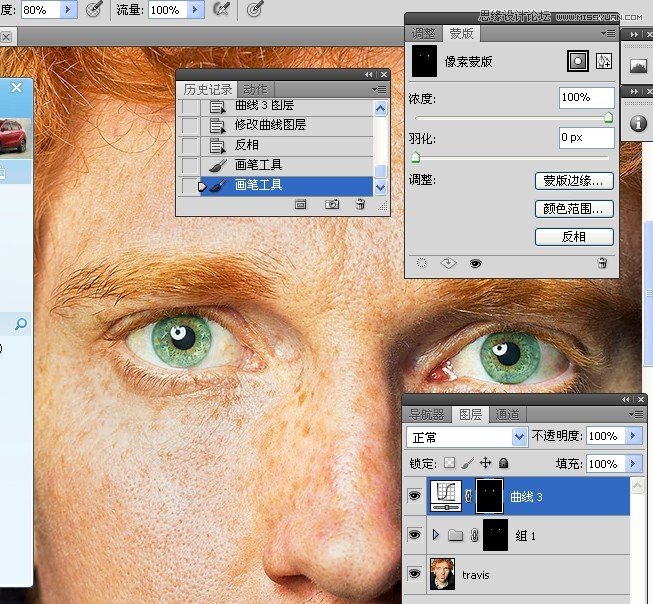This screenshot has height=604, width=653.
Task: Click the 浓度 density slider handle
Action: (608, 117)
